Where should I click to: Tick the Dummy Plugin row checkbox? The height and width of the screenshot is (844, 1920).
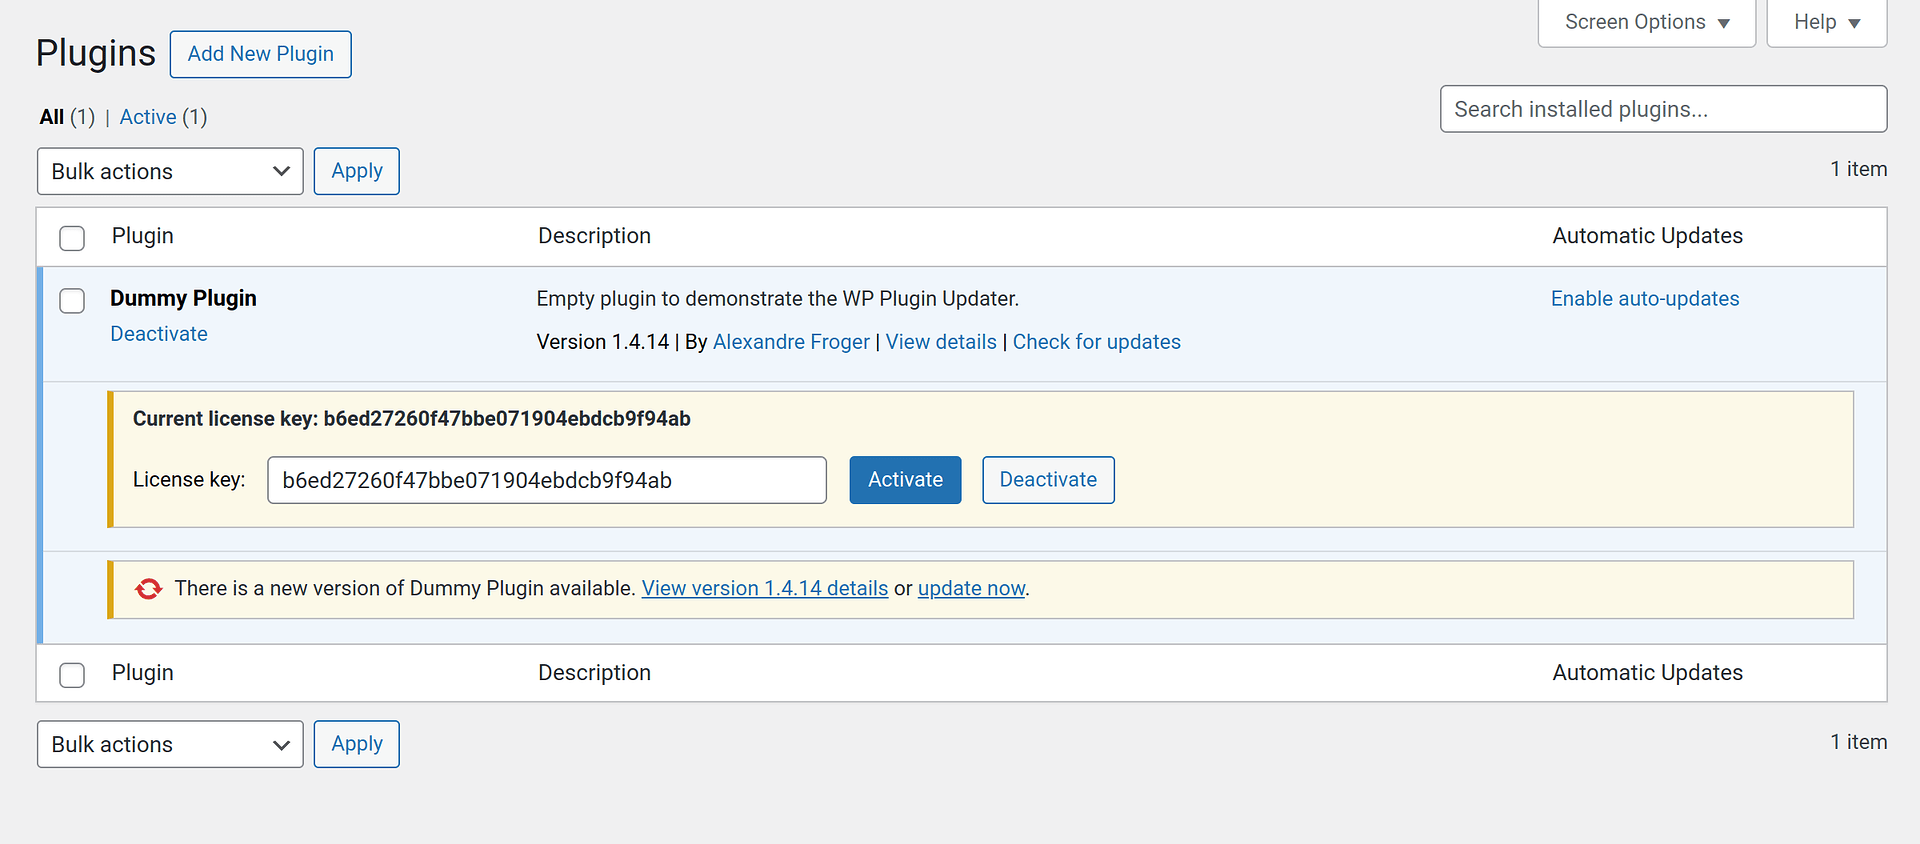click(72, 301)
